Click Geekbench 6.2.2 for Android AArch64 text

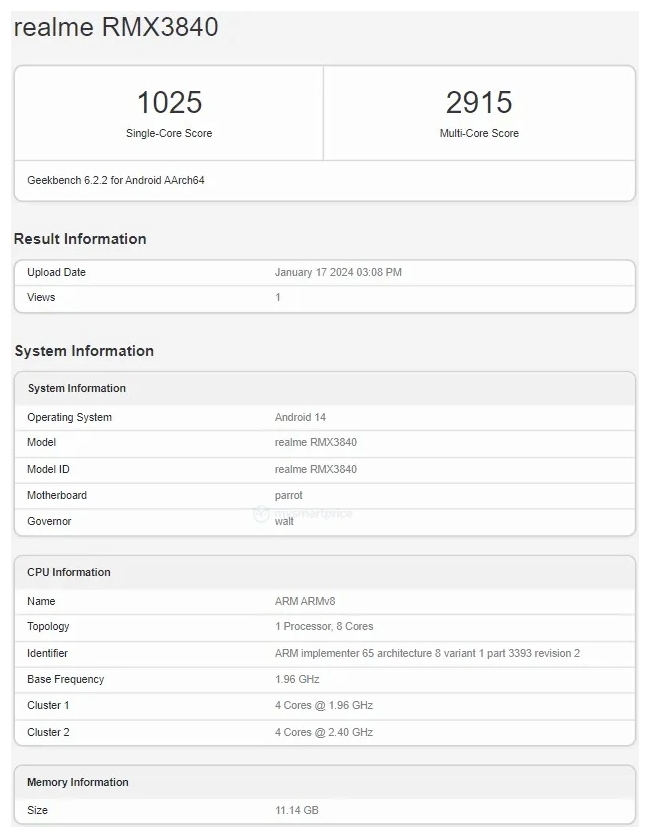[x=116, y=180]
